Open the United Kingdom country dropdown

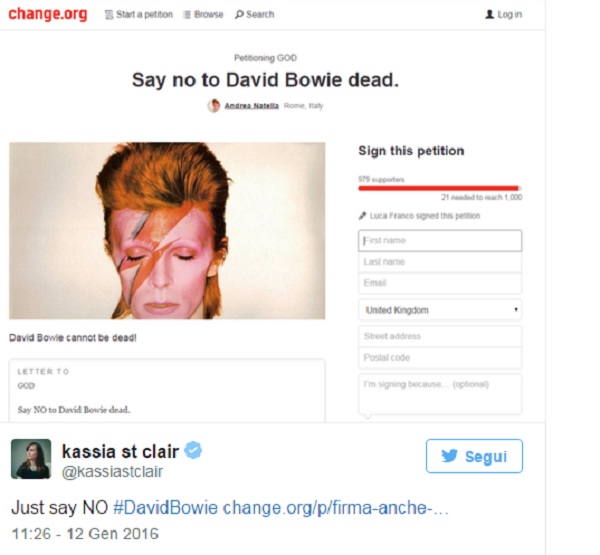click(440, 310)
